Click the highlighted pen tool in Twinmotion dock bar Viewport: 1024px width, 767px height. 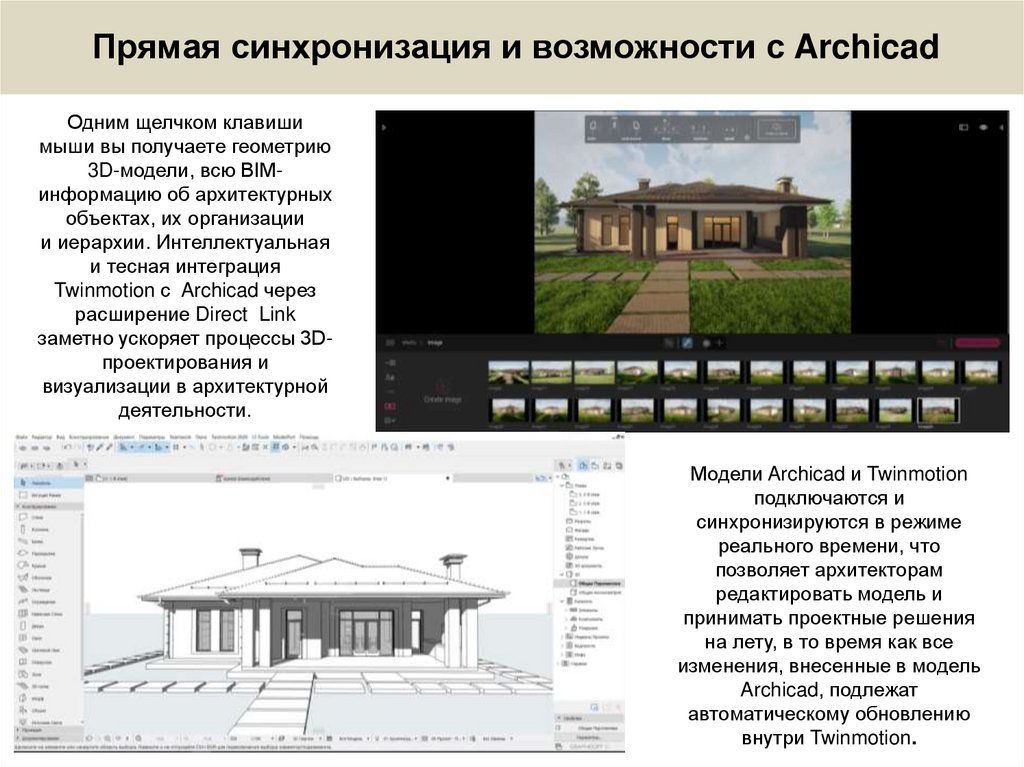point(687,343)
